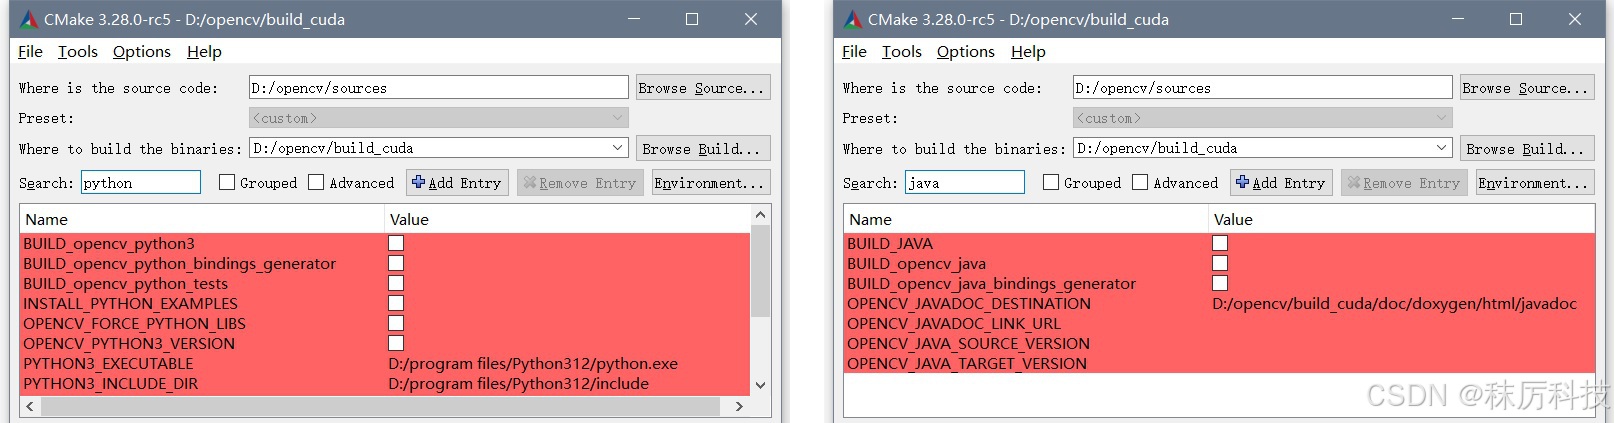Click source code path field in left window

pos(438,88)
